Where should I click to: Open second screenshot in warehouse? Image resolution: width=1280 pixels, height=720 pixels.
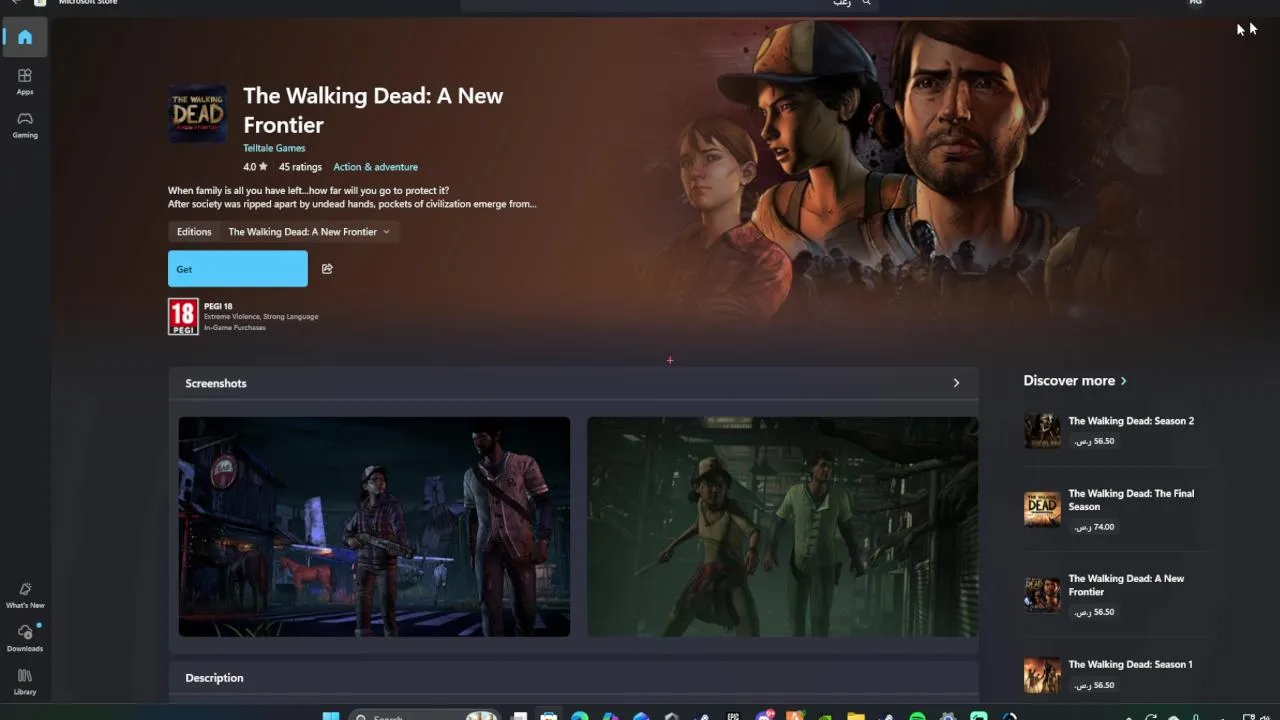pos(782,527)
